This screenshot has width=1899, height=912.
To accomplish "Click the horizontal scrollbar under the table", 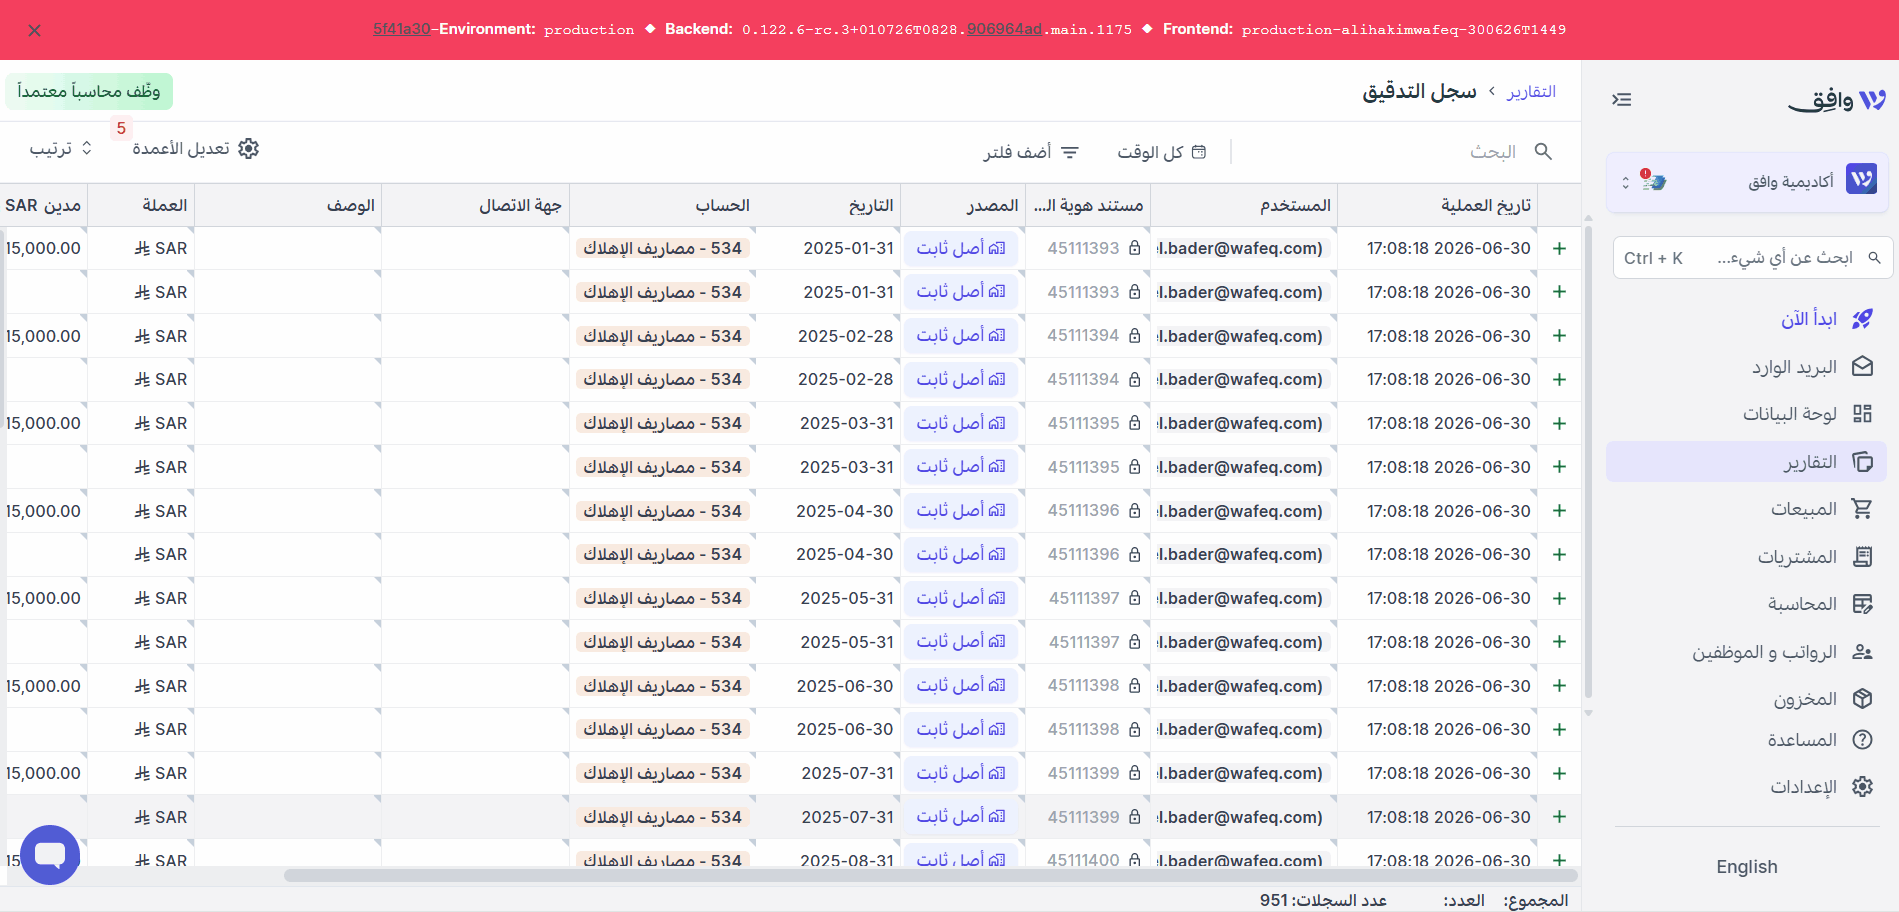I will pyautogui.click(x=930, y=876).
